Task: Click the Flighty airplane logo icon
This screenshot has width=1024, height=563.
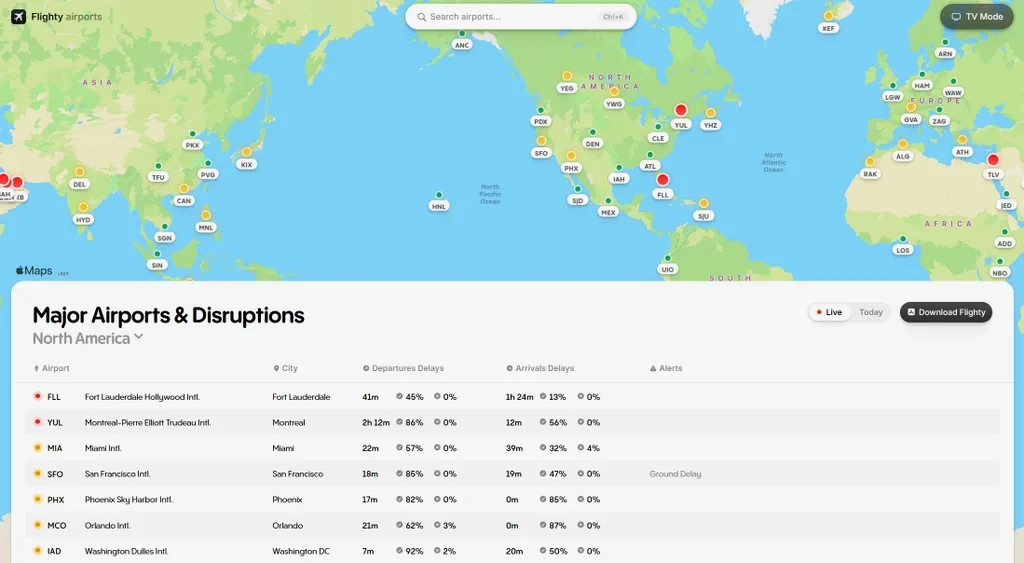Action: 18,16
